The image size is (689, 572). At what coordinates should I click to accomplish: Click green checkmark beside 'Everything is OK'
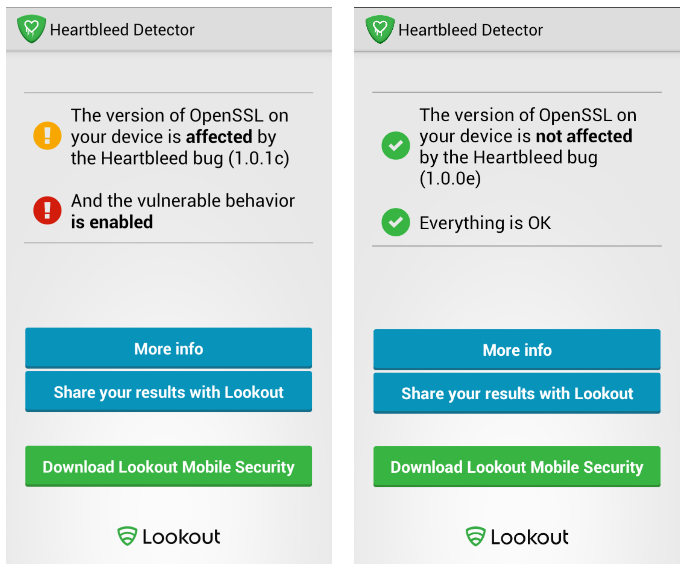(396, 222)
